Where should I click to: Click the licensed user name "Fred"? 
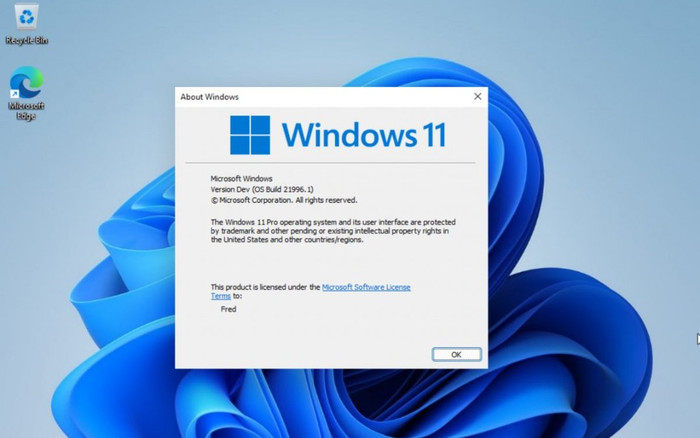tap(228, 309)
